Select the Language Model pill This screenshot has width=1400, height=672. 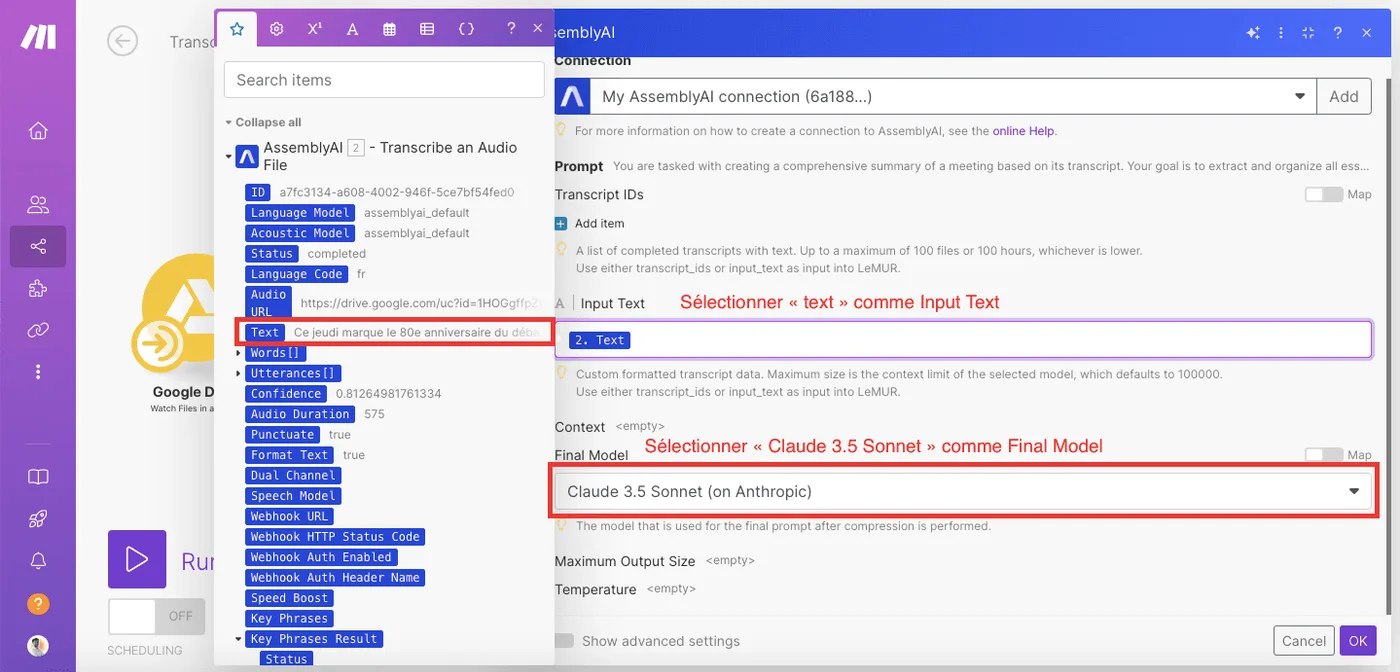300,212
